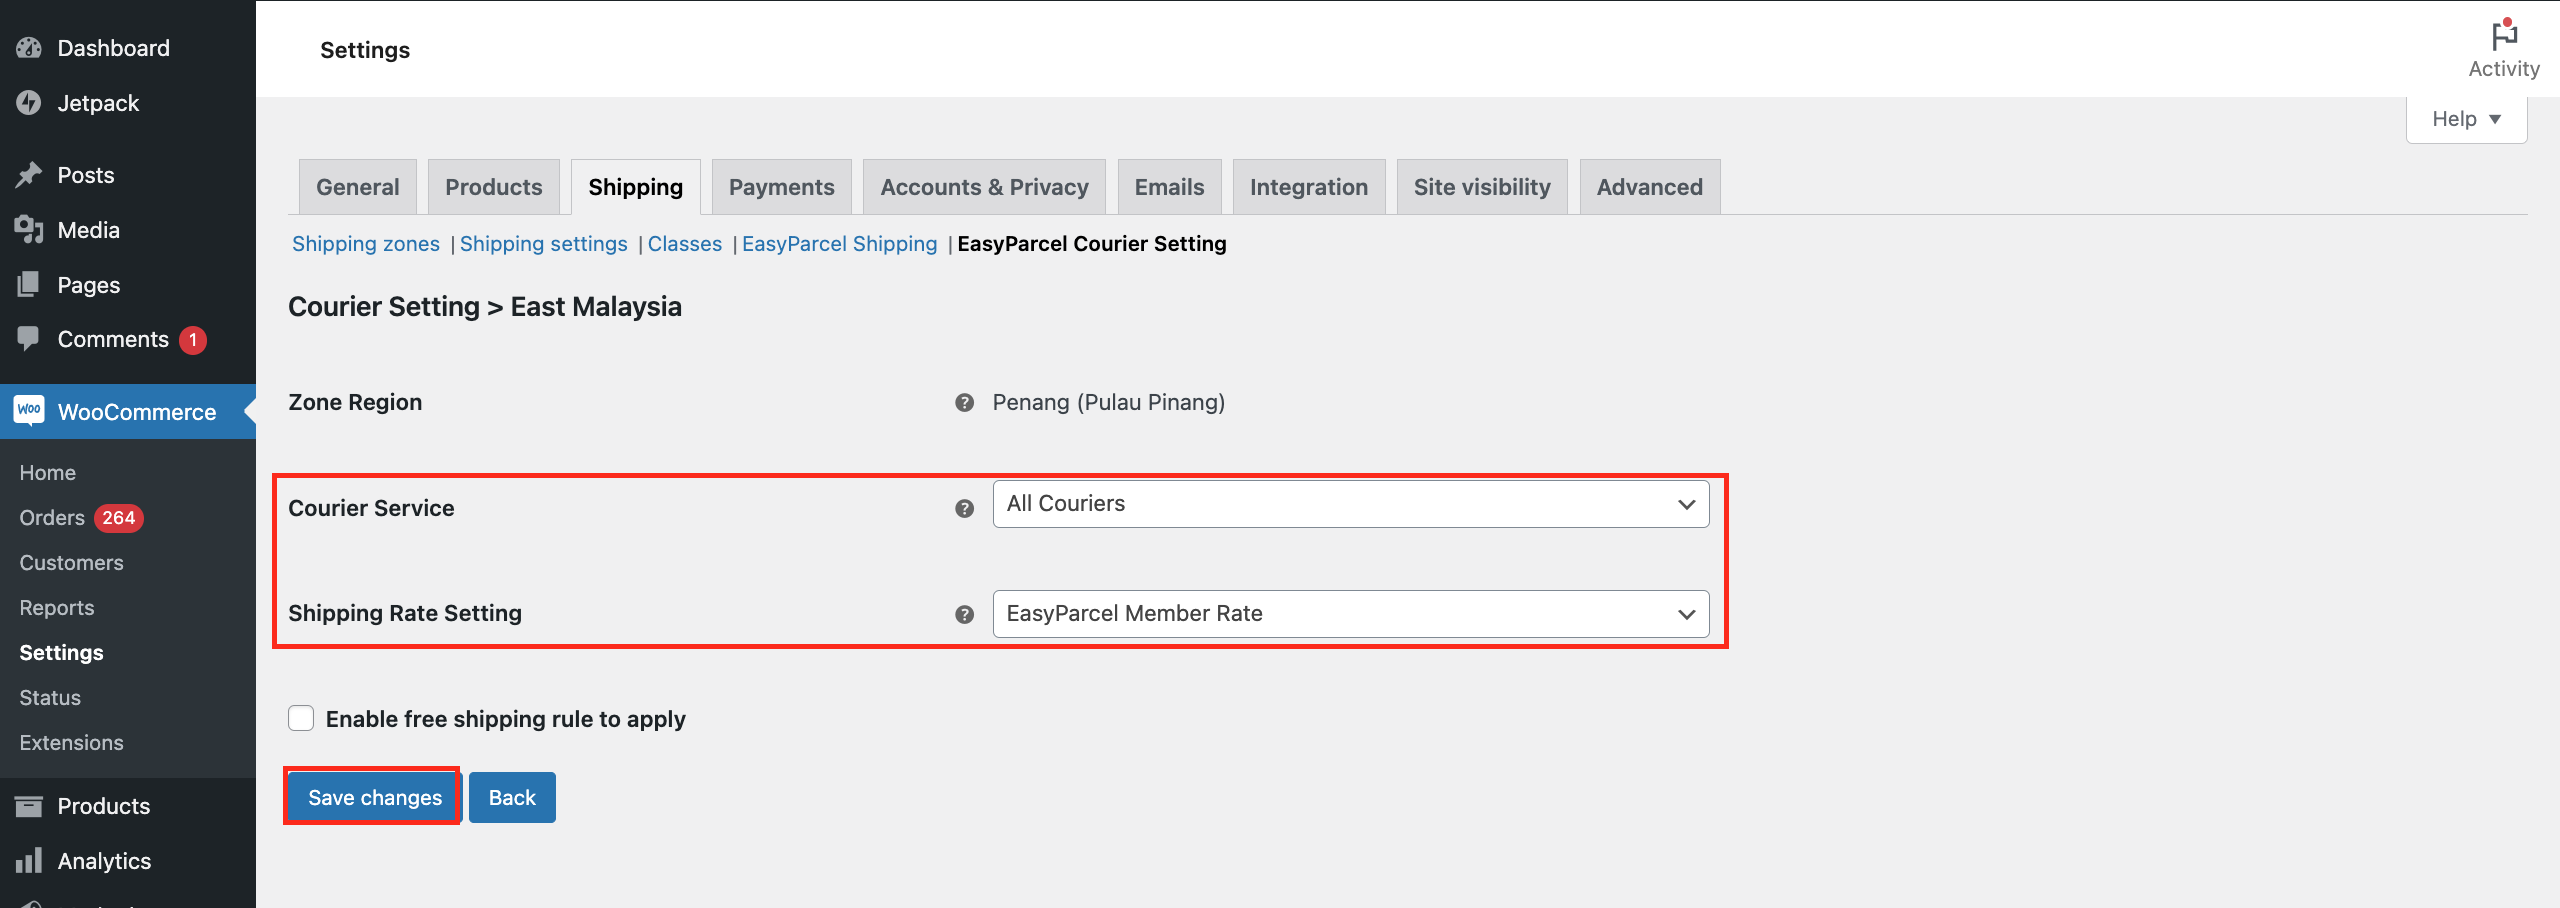Open the Site visibility tab

(1482, 187)
